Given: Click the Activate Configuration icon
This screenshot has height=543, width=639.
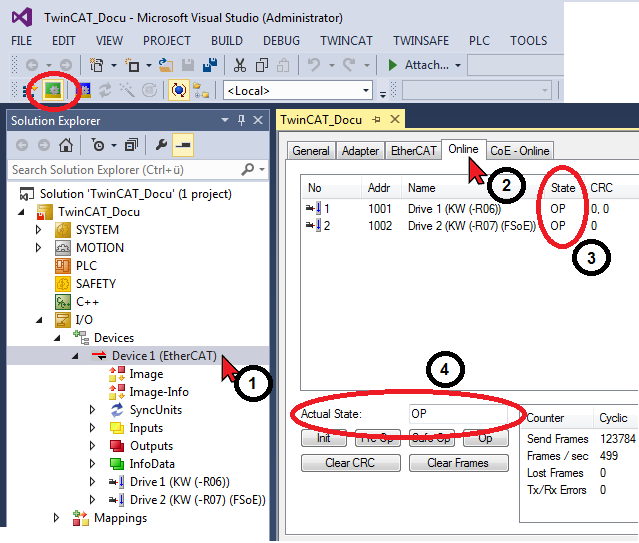Looking at the screenshot, I should click(30, 90).
